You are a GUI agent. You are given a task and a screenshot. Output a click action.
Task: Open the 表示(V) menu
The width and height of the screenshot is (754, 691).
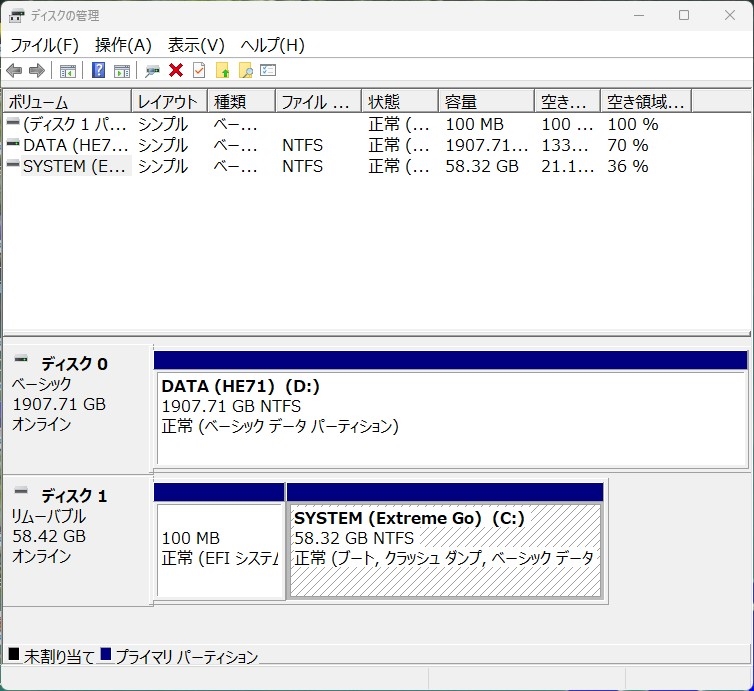[196, 45]
